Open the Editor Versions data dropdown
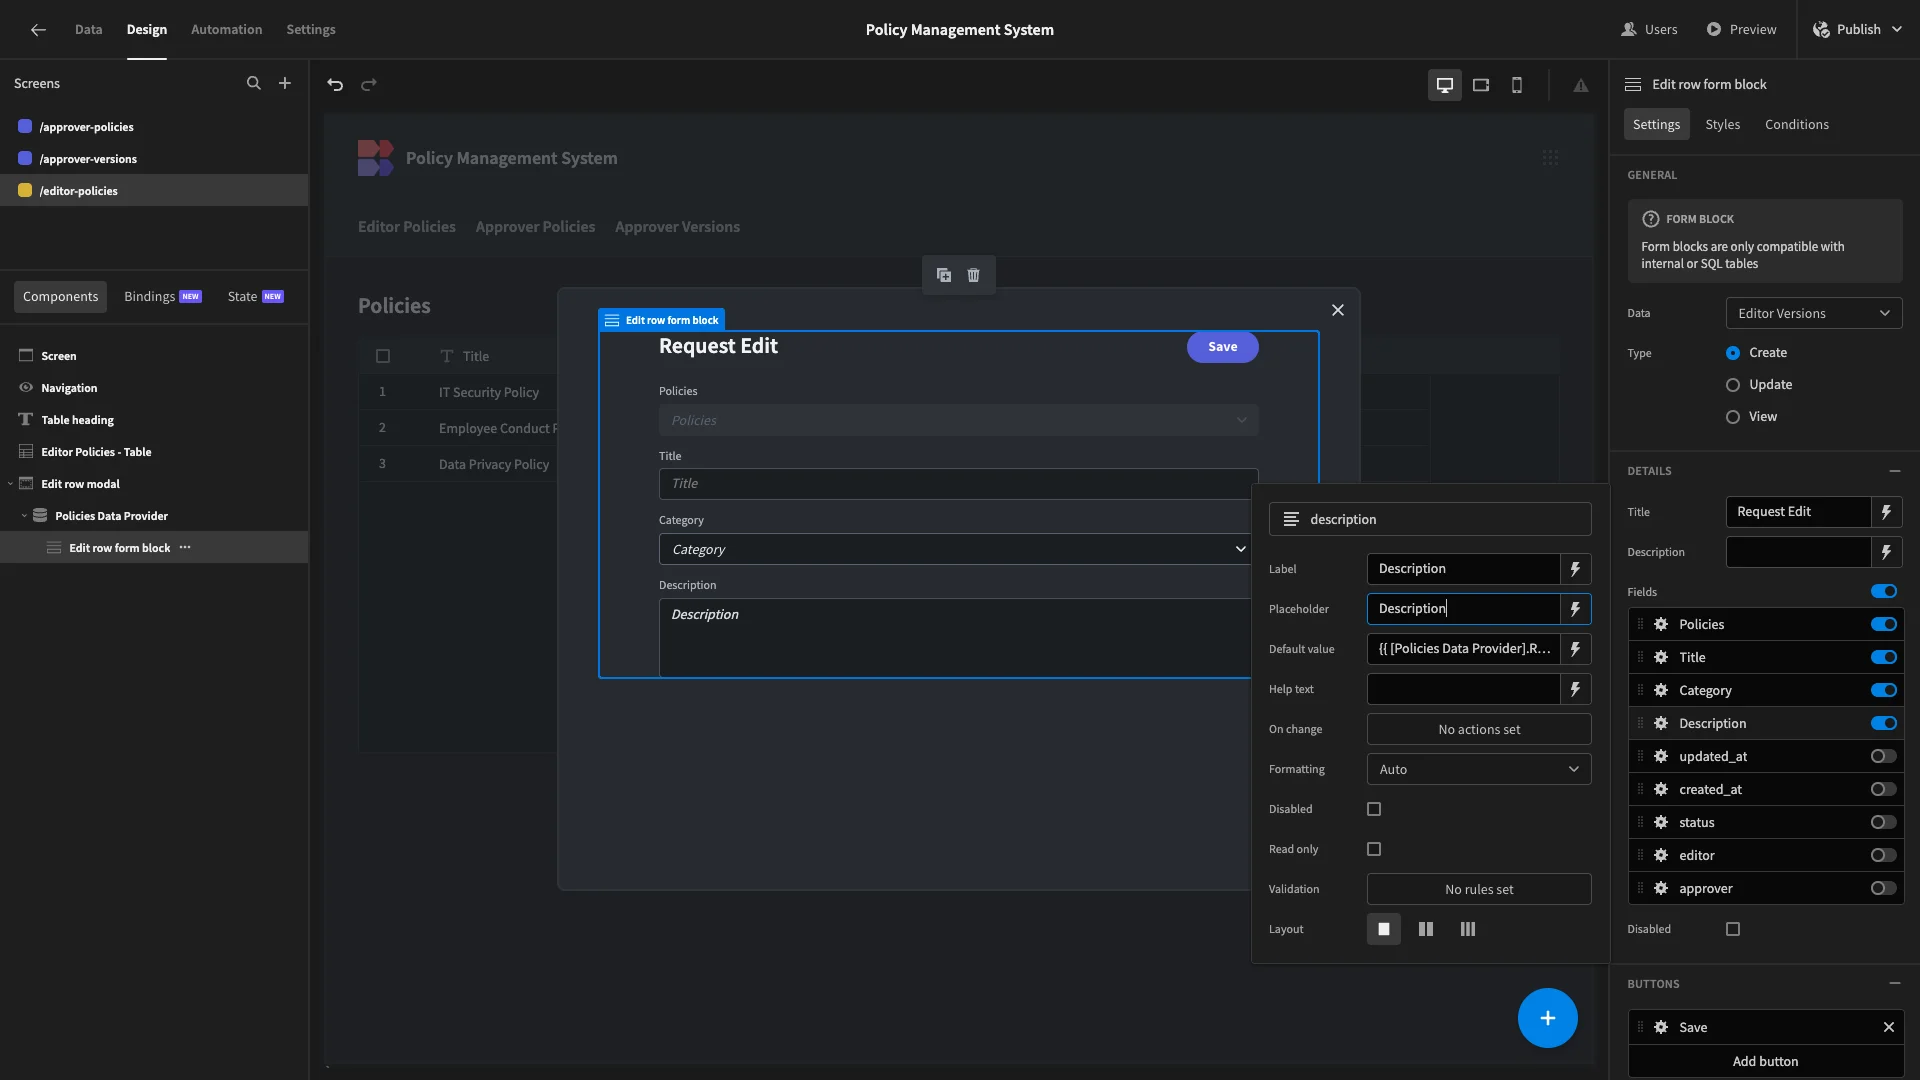The height and width of the screenshot is (1080, 1920). (x=1814, y=313)
